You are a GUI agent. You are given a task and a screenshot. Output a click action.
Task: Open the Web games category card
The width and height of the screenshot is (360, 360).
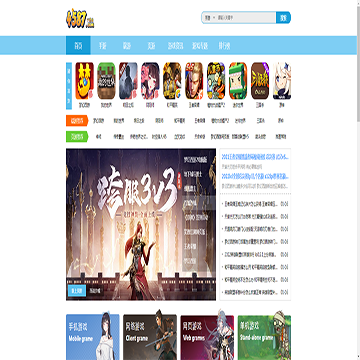tap(207, 337)
